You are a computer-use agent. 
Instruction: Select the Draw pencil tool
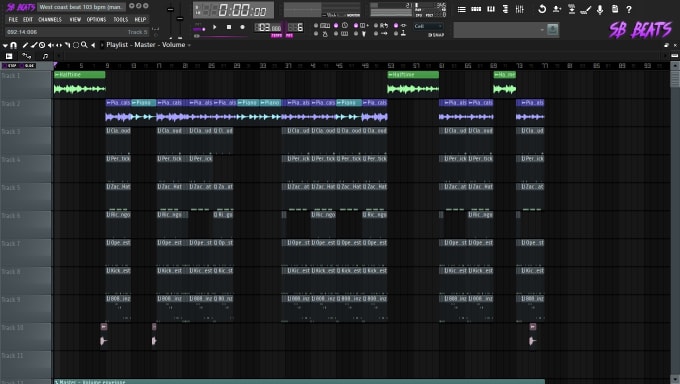coord(25,45)
